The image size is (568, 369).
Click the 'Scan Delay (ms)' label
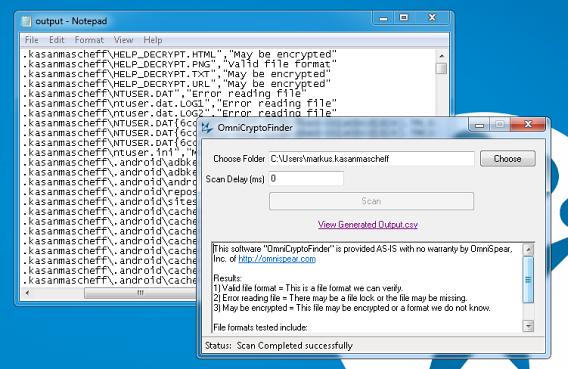pos(235,179)
